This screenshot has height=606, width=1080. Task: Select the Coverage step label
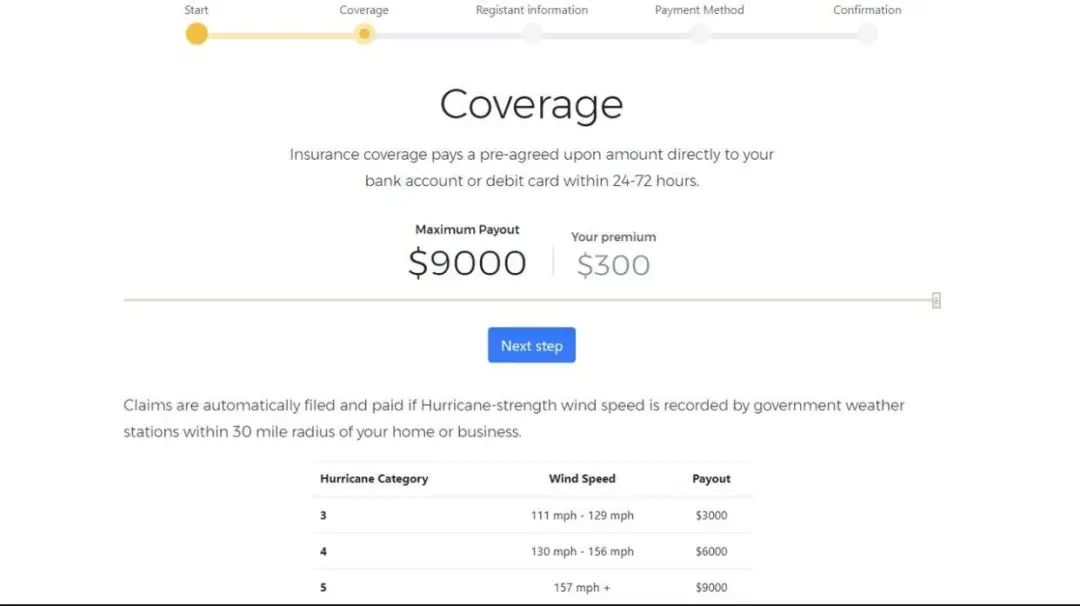click(364, 10)
